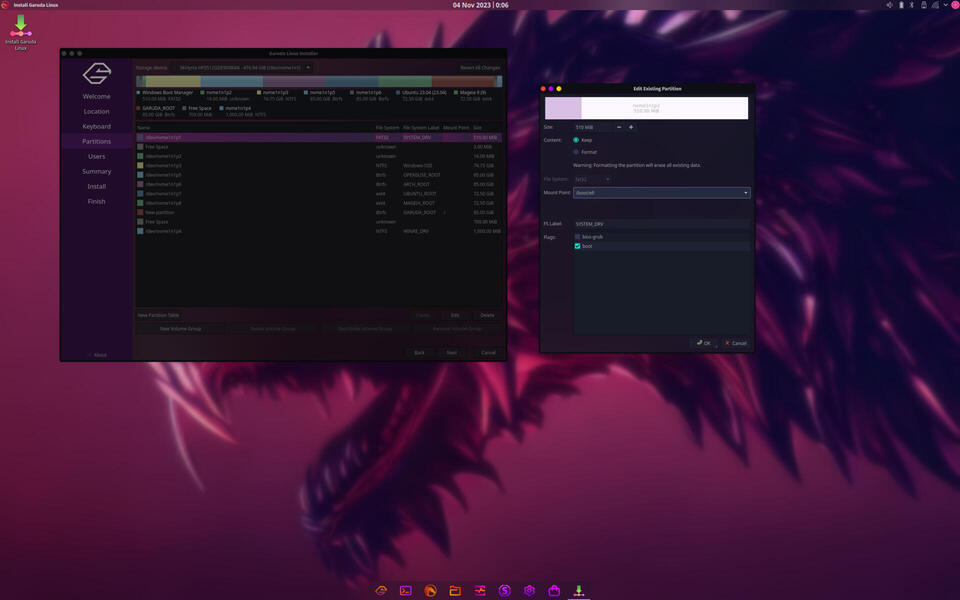960x600 pixels.
Task: Click the Edit partition button in installer
Action: (455, 315)
